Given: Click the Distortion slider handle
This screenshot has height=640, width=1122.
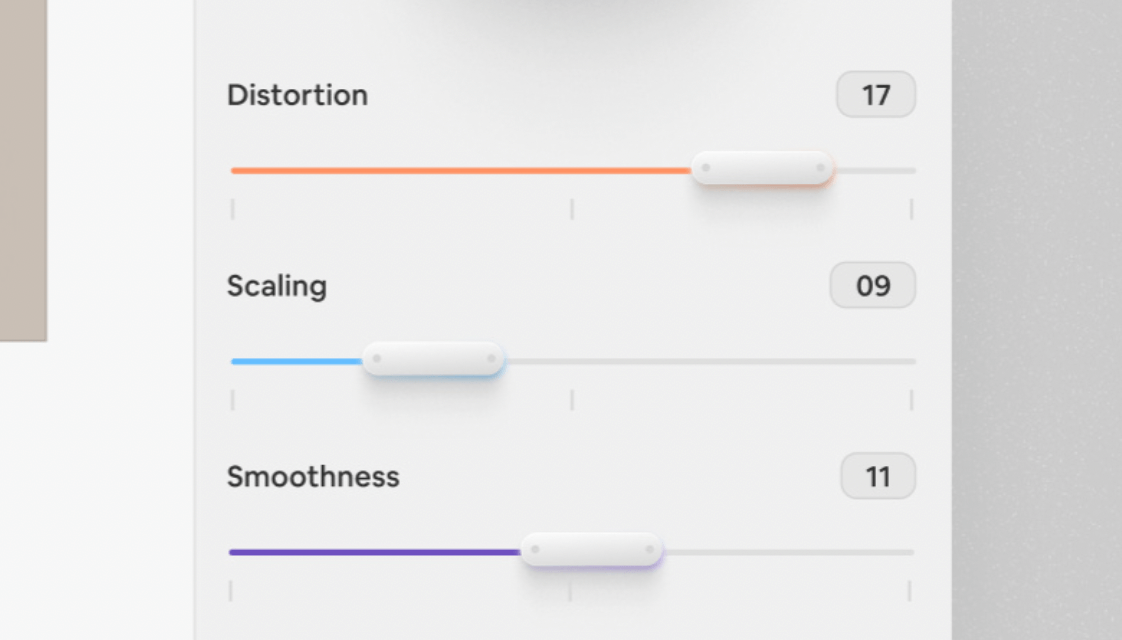Looking at the screenshot, I should (763, 168).
